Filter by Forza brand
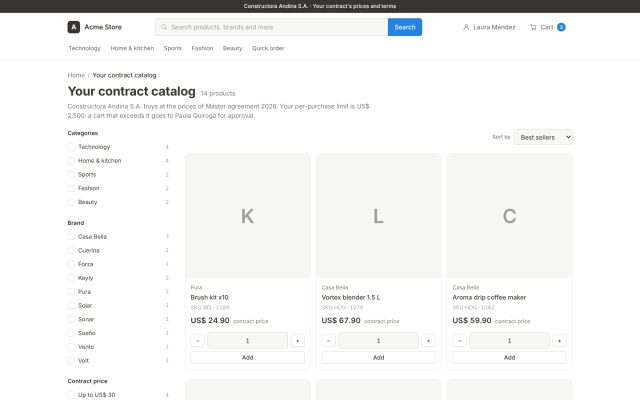The width and height of the screenshot is (640, 400). coord(71,264)
